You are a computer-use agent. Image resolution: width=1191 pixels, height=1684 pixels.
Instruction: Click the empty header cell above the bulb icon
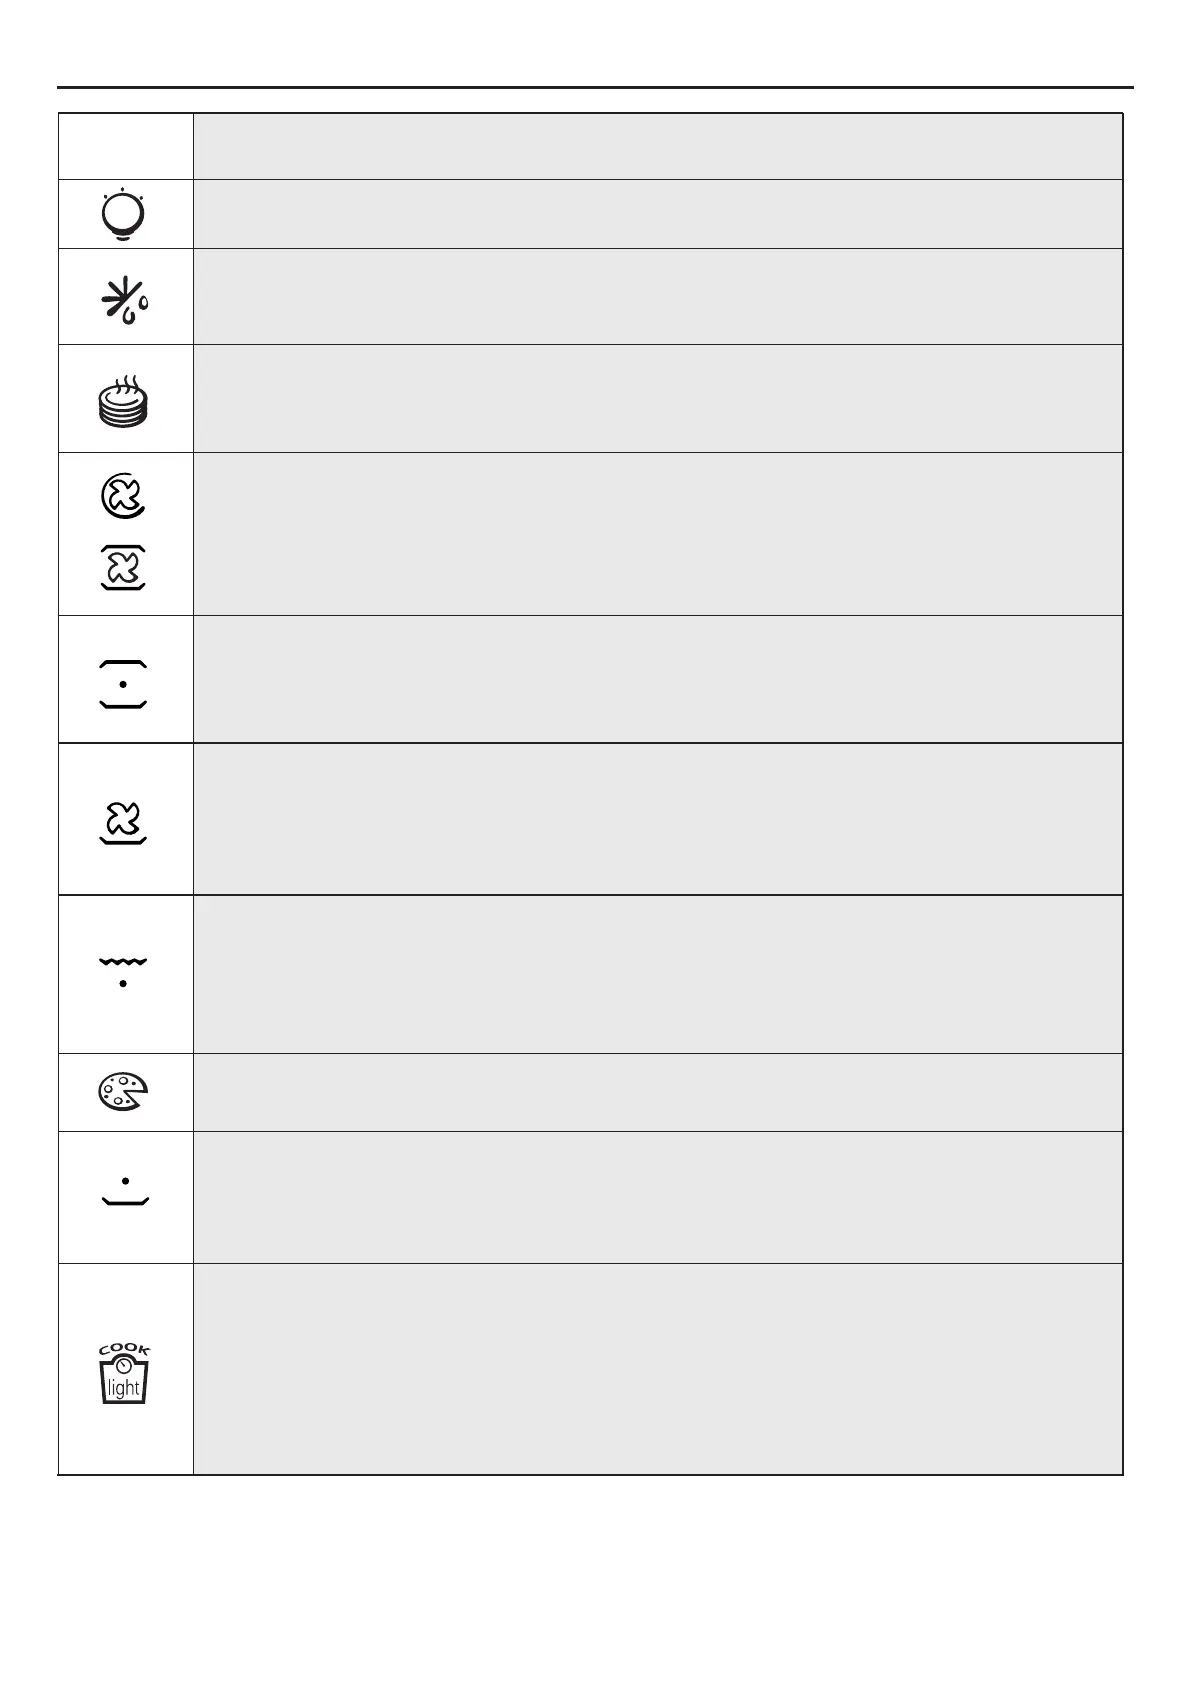(126, 147)
